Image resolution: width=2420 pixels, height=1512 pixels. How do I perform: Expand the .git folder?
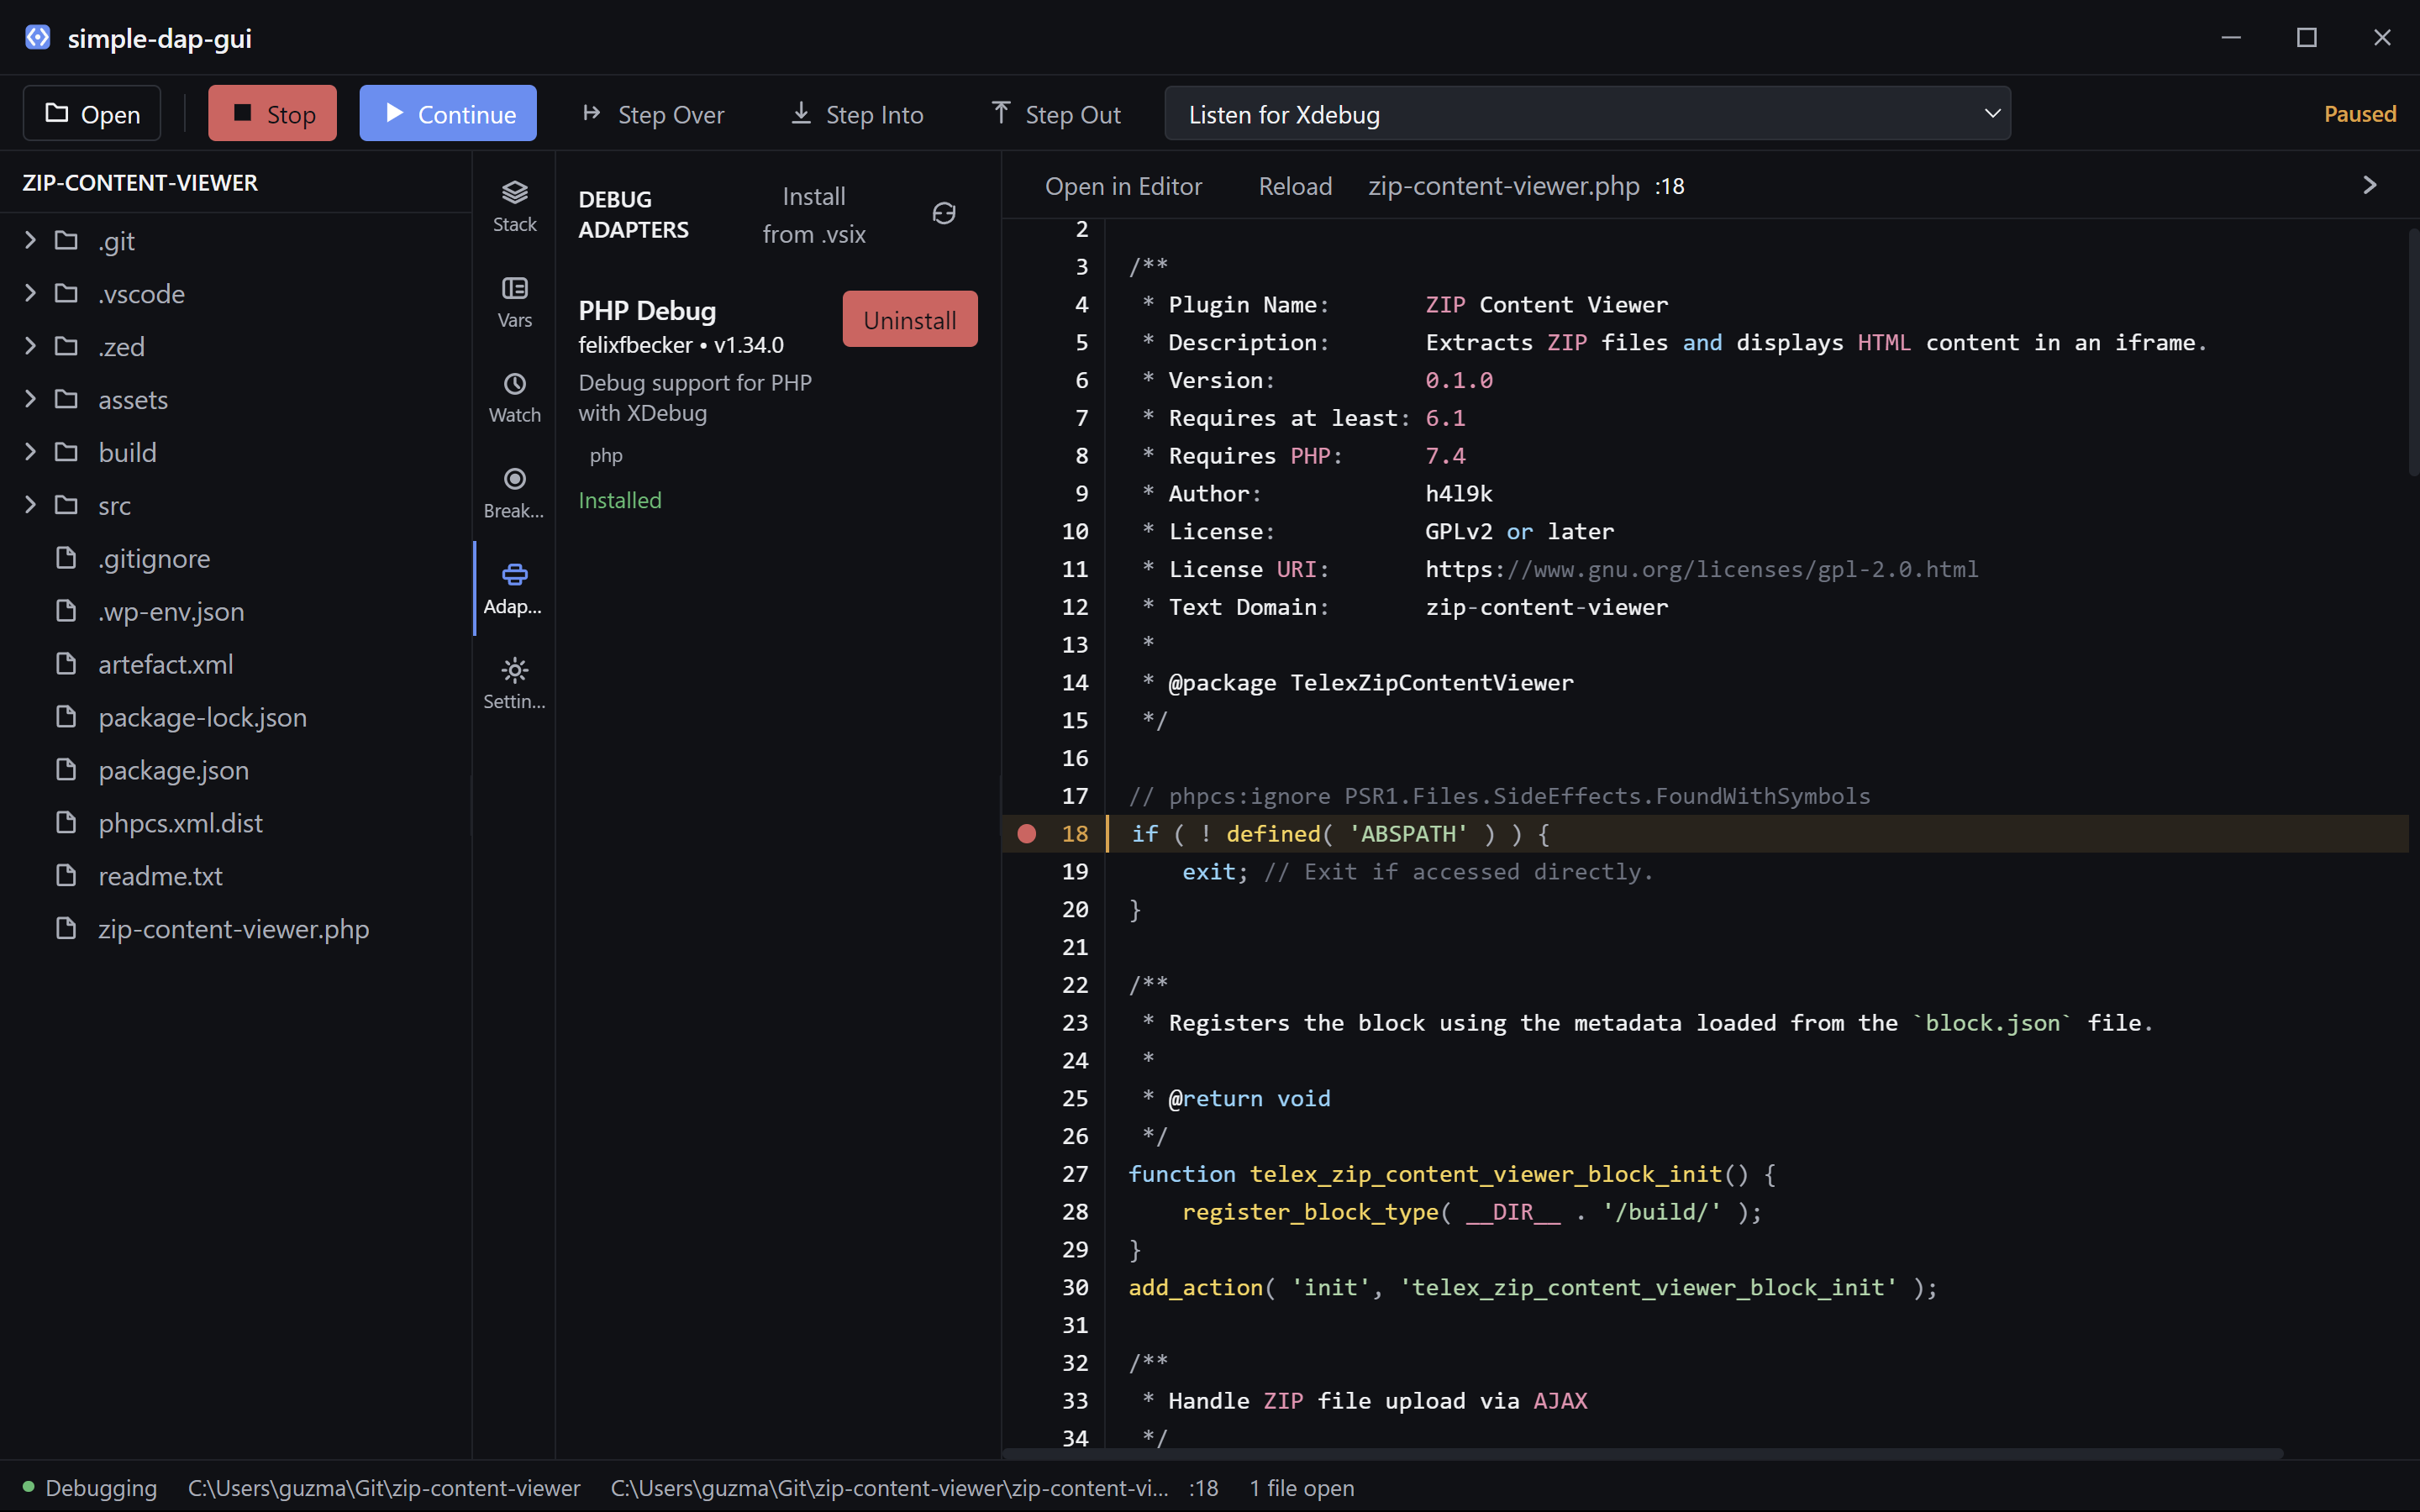click(30, 240)
